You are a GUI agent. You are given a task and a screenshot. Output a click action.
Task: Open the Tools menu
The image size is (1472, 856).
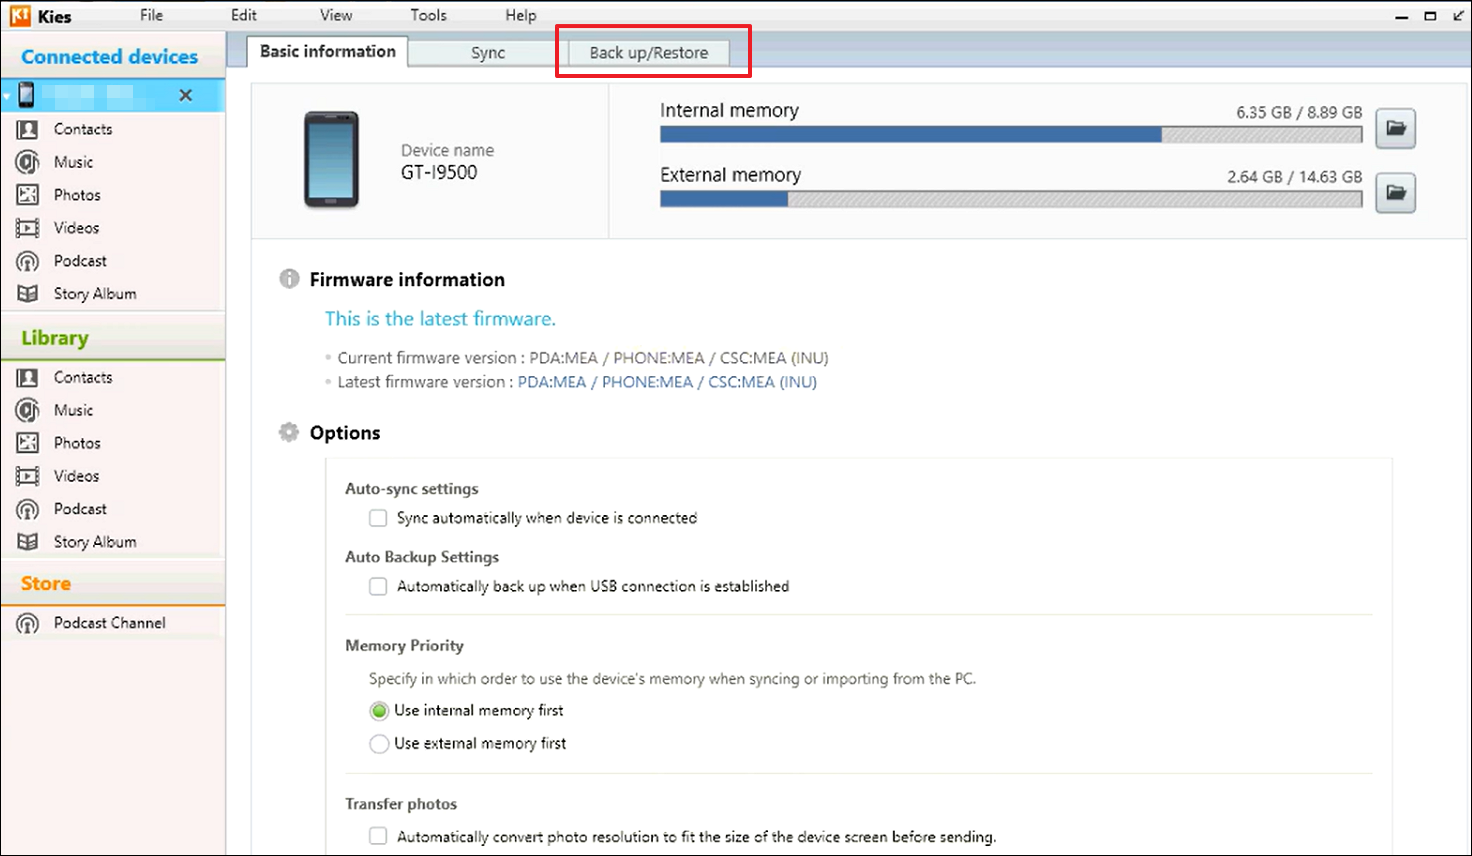(x=428, y=15)
